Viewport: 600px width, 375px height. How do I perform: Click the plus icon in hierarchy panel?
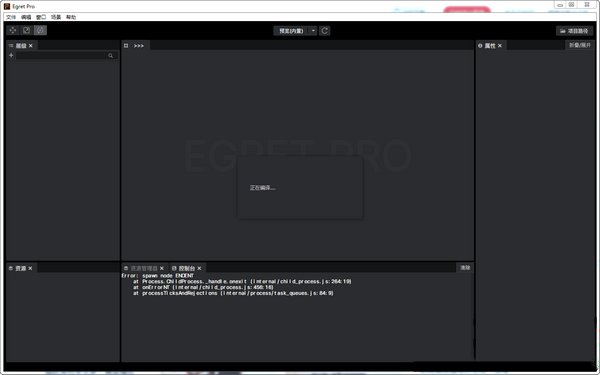(x=11, y=55)
